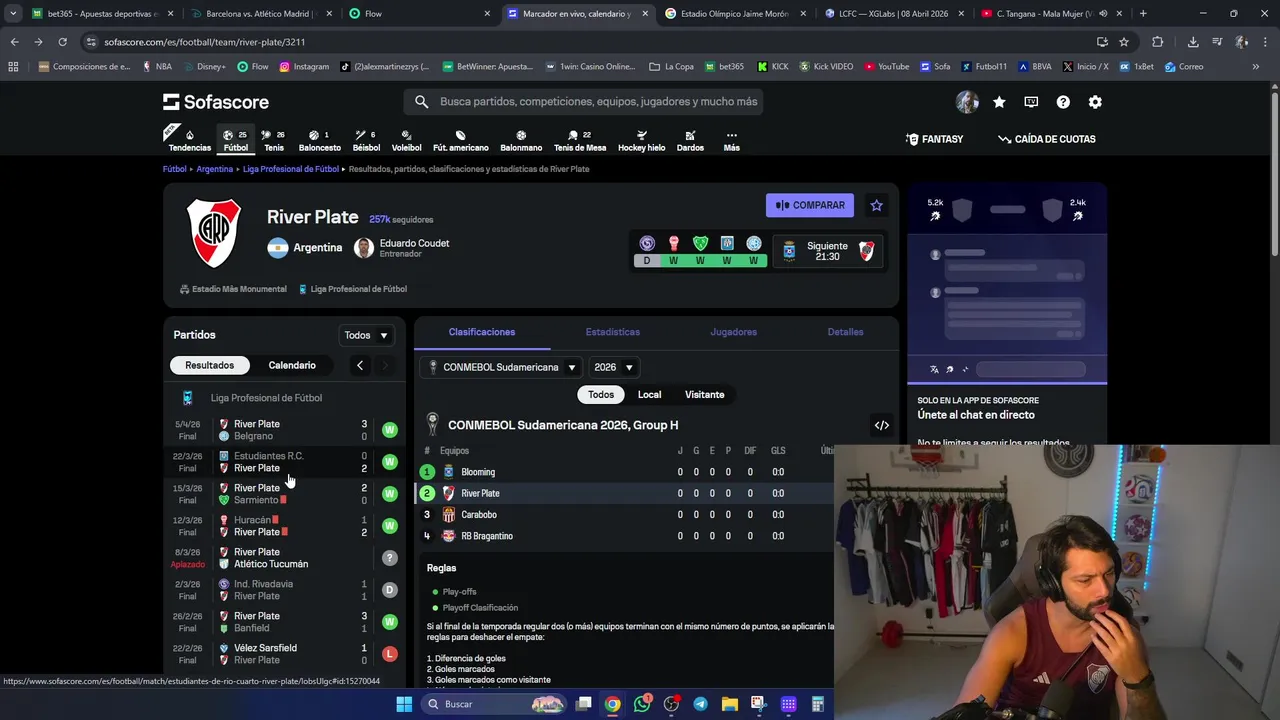This screenshot has width=1280, height=720.
Task: Bookmark this page with star icon
Action: [1124, 42]
